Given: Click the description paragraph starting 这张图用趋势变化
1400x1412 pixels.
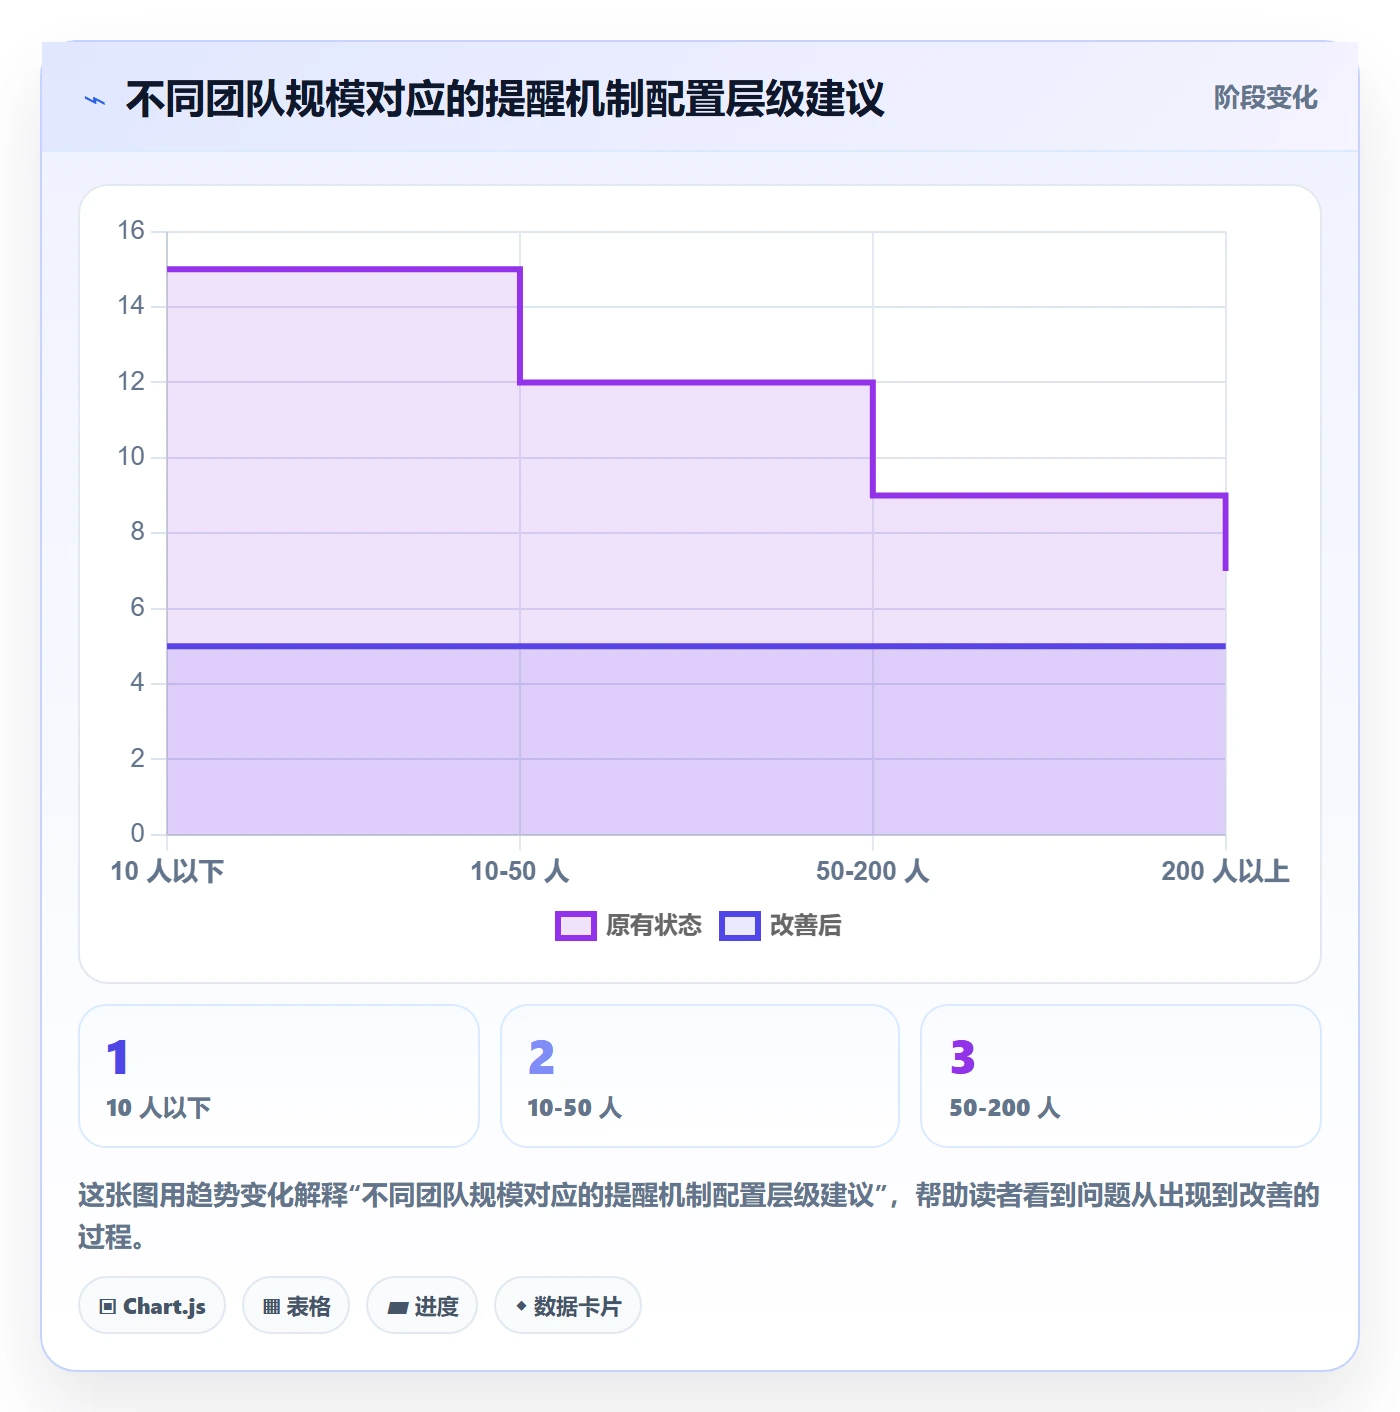Looking at the screenshot, I should tap(699, 1216).
